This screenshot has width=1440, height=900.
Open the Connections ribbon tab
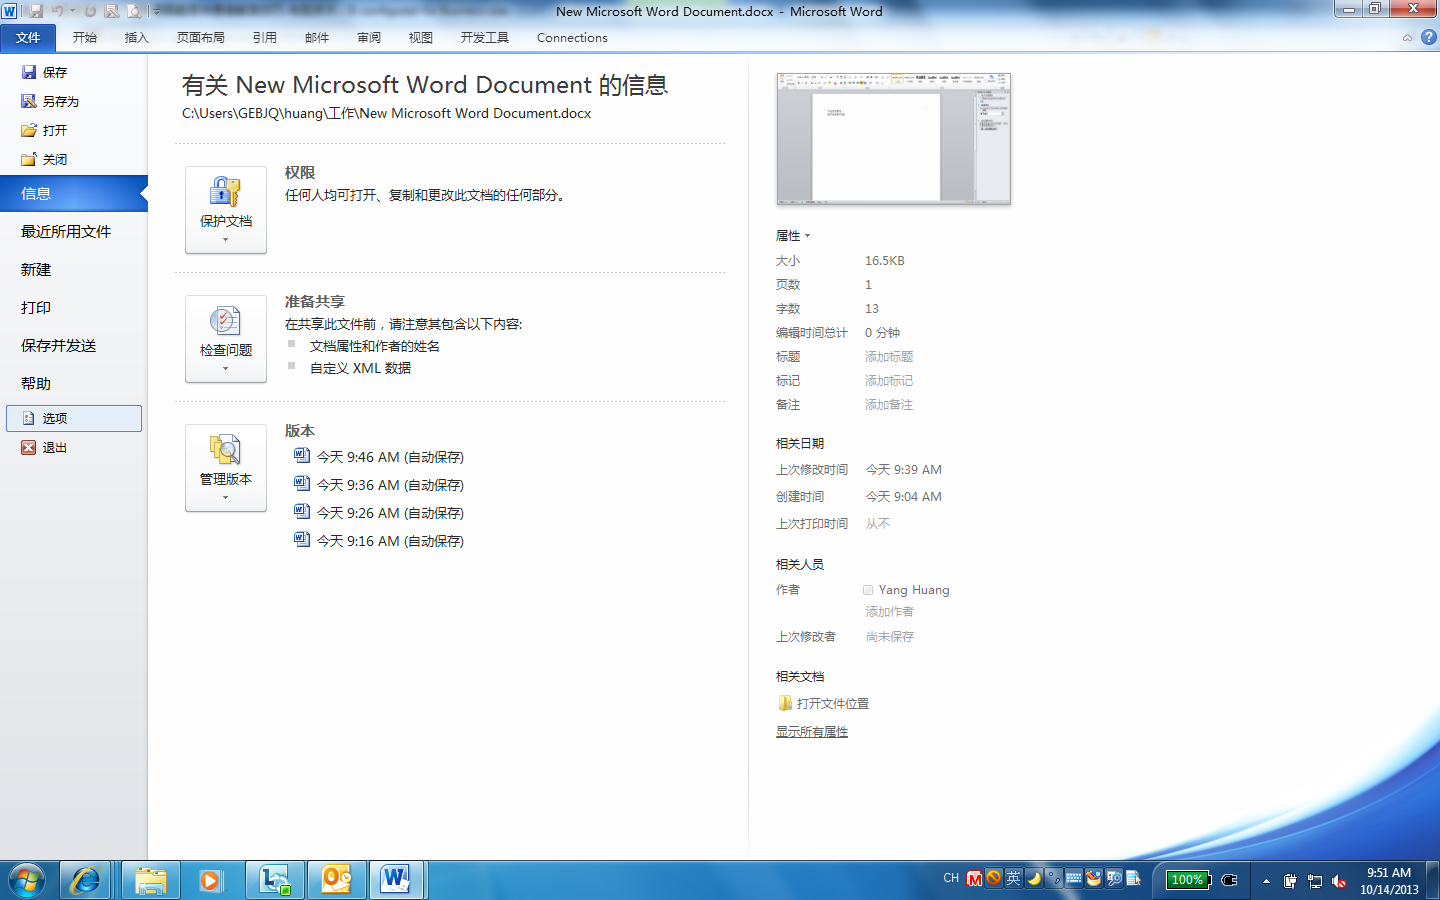572,38
